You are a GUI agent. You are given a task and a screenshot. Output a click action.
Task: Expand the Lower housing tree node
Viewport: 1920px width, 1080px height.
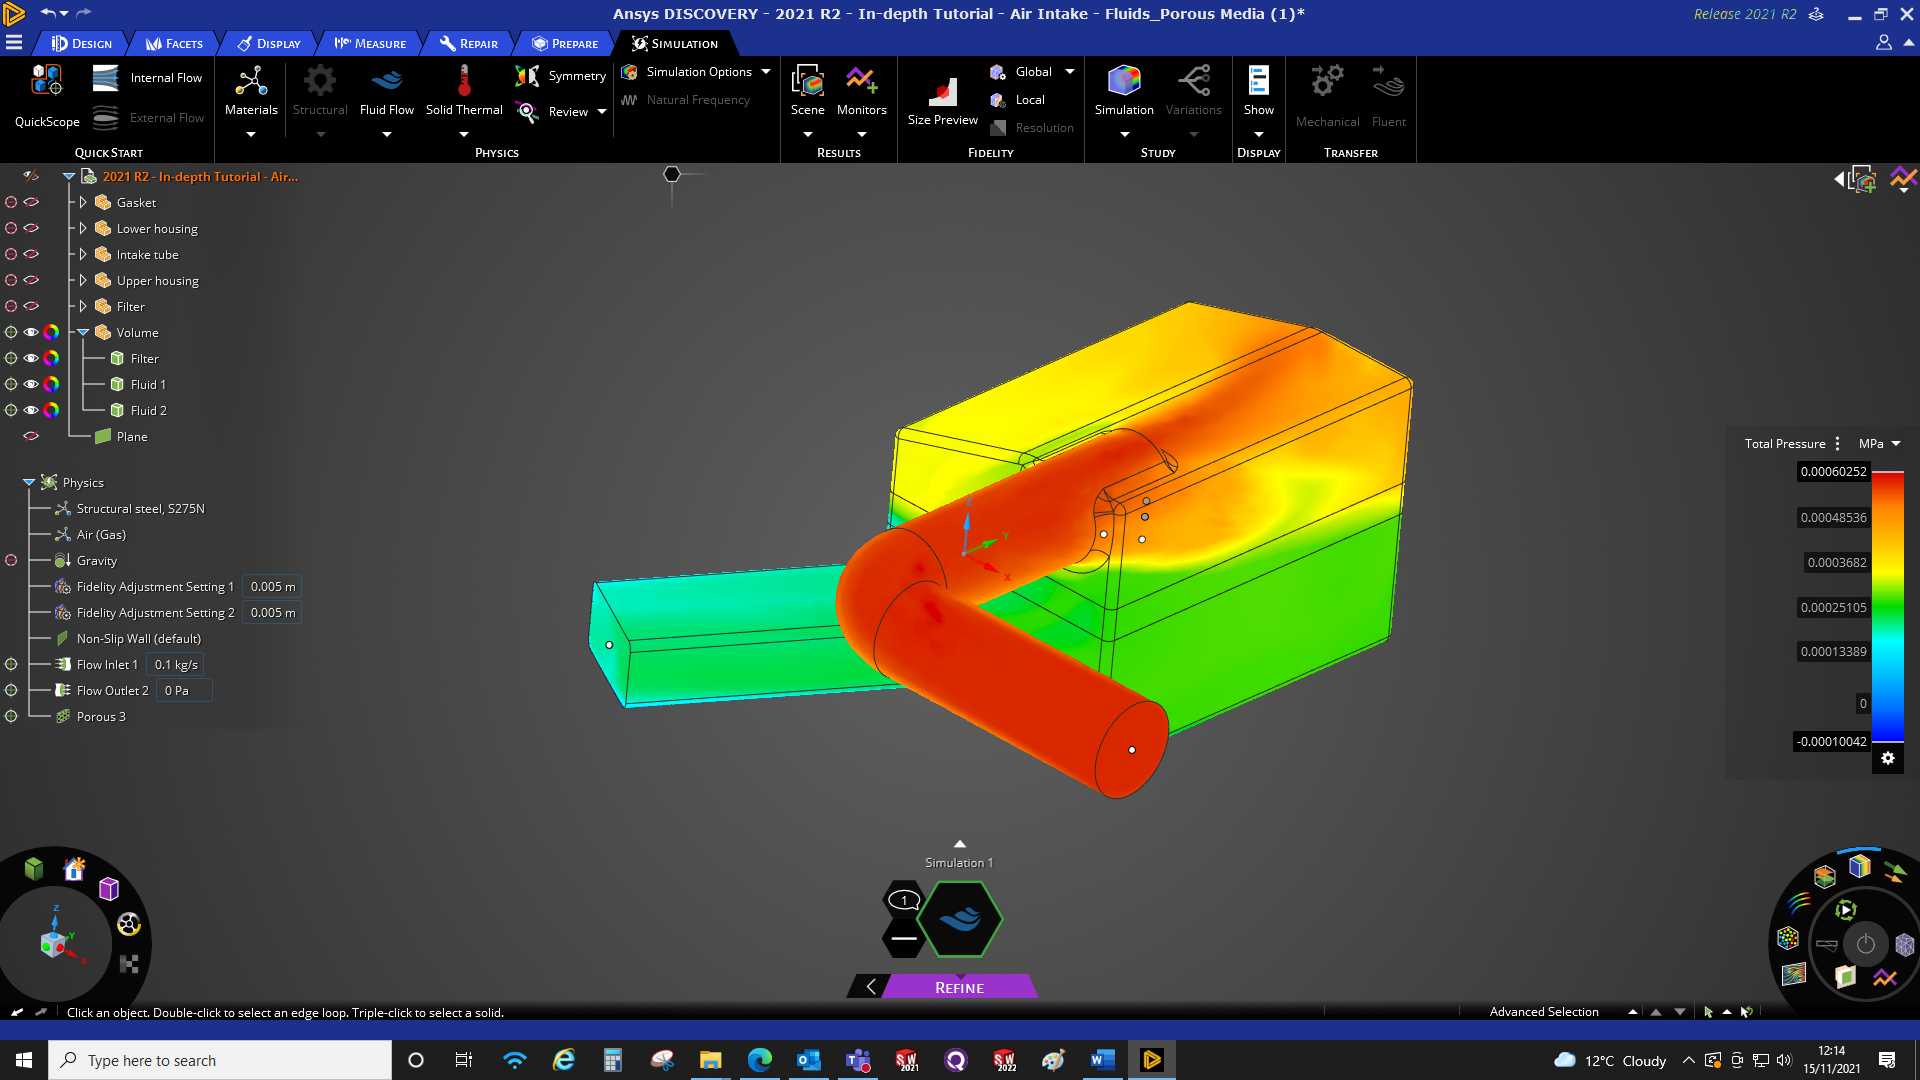pyautogui.click(x=83, y=228)
